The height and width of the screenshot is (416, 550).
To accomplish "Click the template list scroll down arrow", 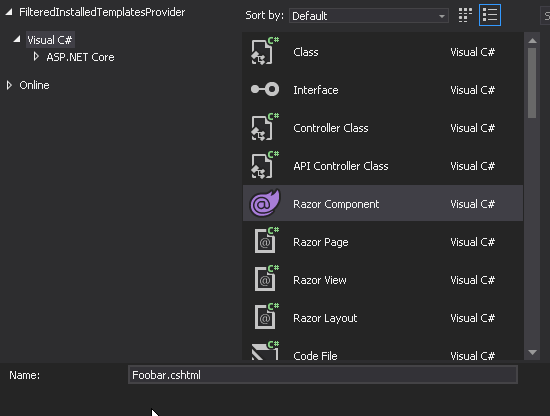I will pyautogui.click(x=532, y=352).
